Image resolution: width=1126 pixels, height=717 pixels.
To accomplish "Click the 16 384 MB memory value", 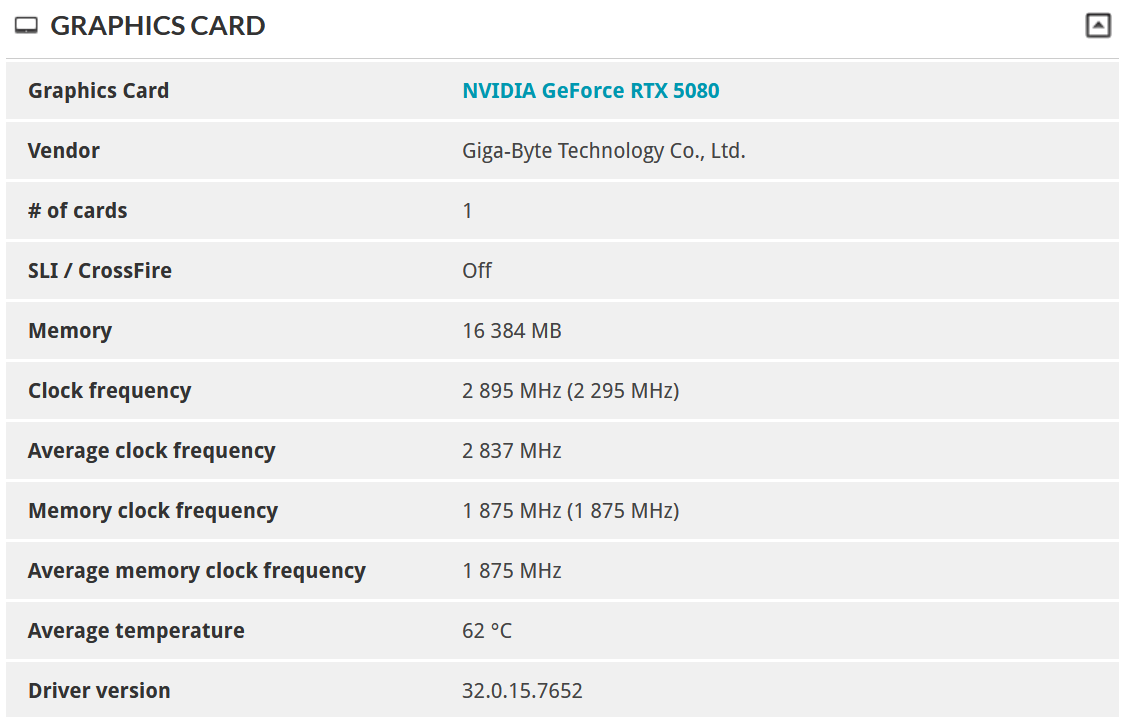I will pos(511,331).
